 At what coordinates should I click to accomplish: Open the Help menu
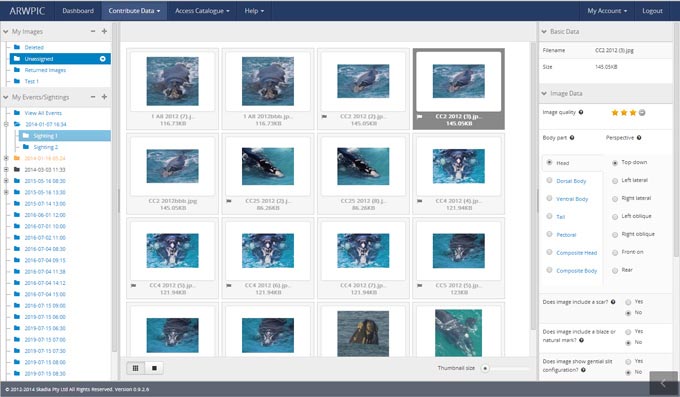coord(254,11)
